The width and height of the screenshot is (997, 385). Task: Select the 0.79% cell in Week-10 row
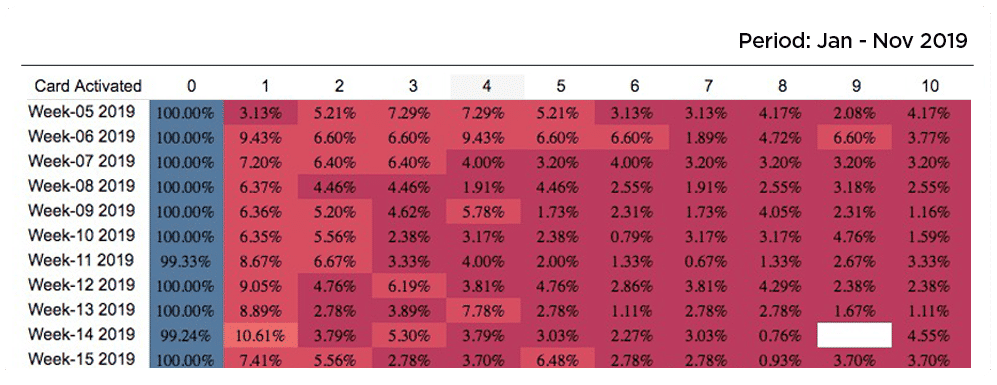tap(632, 235)
